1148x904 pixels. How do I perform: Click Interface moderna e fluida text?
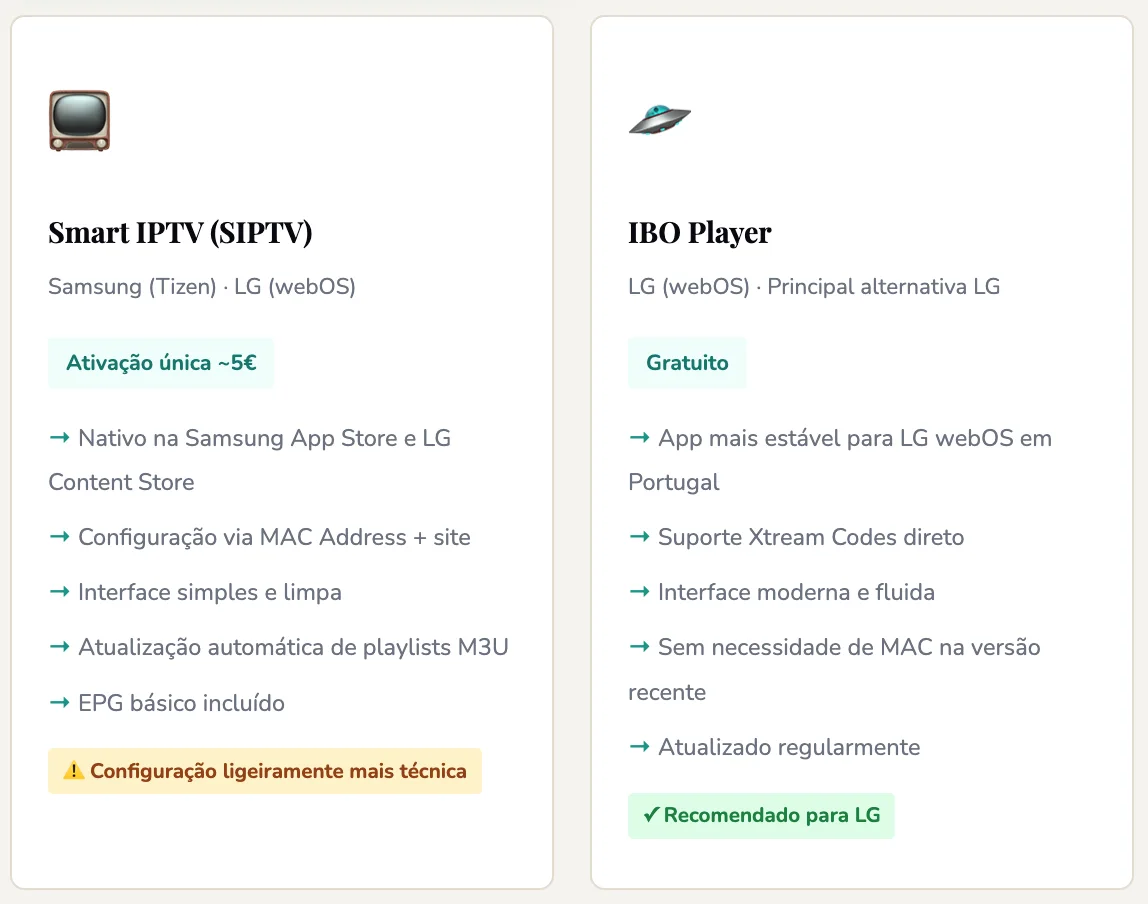pos(796,592)
